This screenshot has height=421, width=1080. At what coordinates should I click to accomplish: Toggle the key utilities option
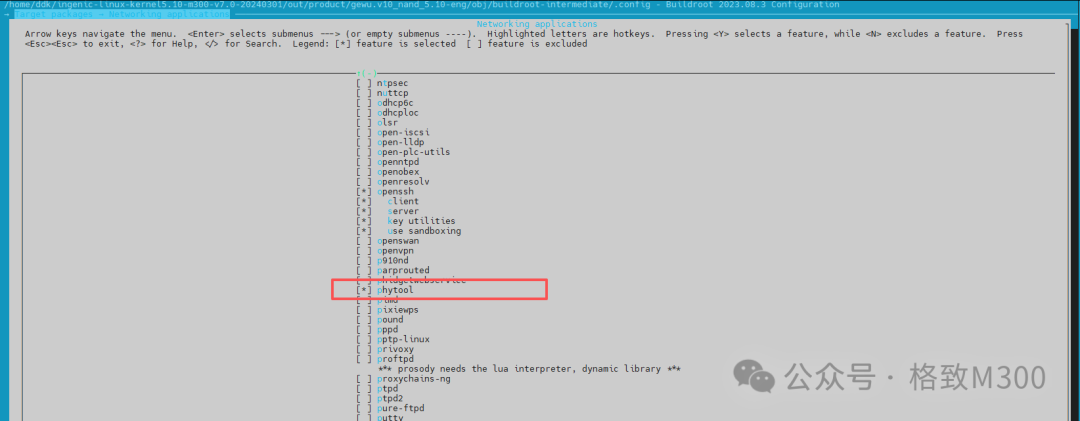tap(364, 221)
